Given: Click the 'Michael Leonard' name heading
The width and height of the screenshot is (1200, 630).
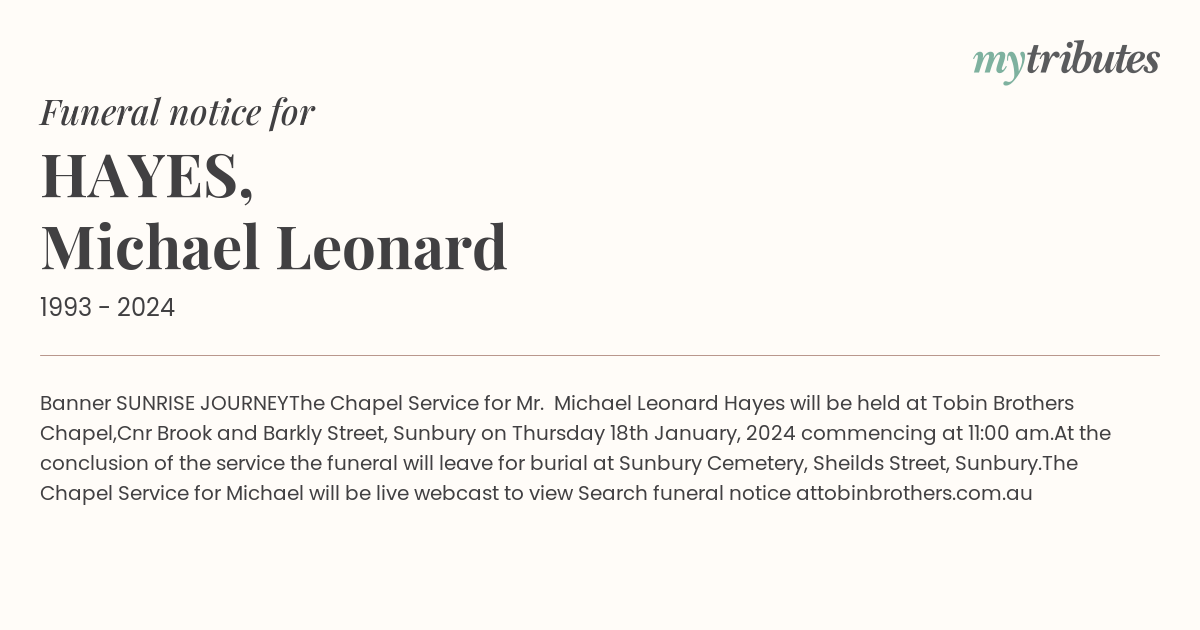Looking at the screenshot, I should [273, 247].
